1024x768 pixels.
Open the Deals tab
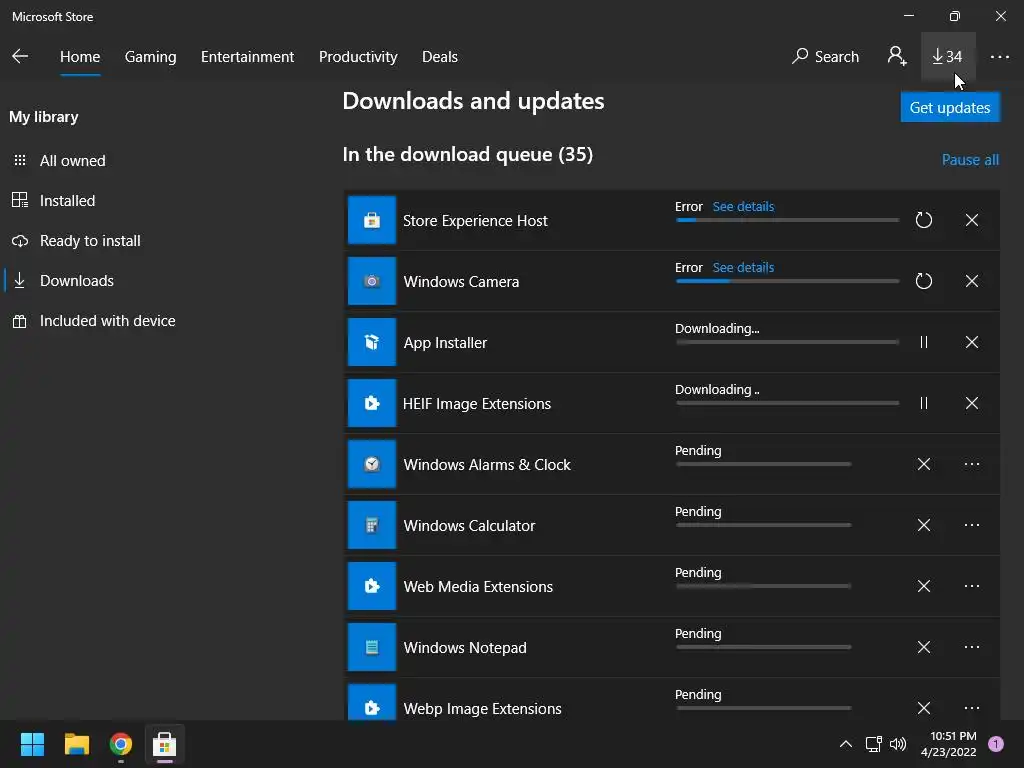[x=440, y=57]
